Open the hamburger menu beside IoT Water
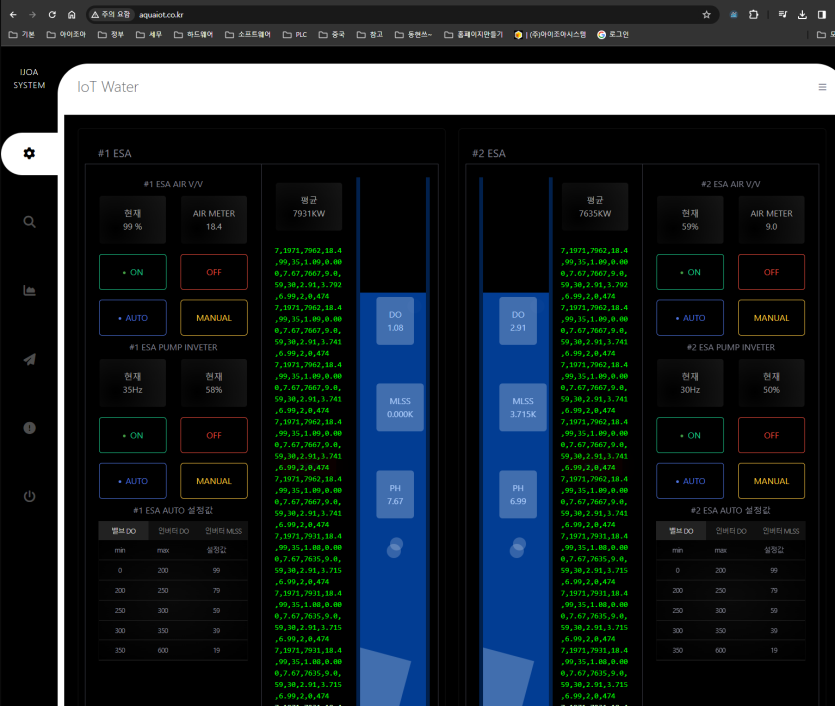This screenshot has height=706, width=835. [822, 87]
